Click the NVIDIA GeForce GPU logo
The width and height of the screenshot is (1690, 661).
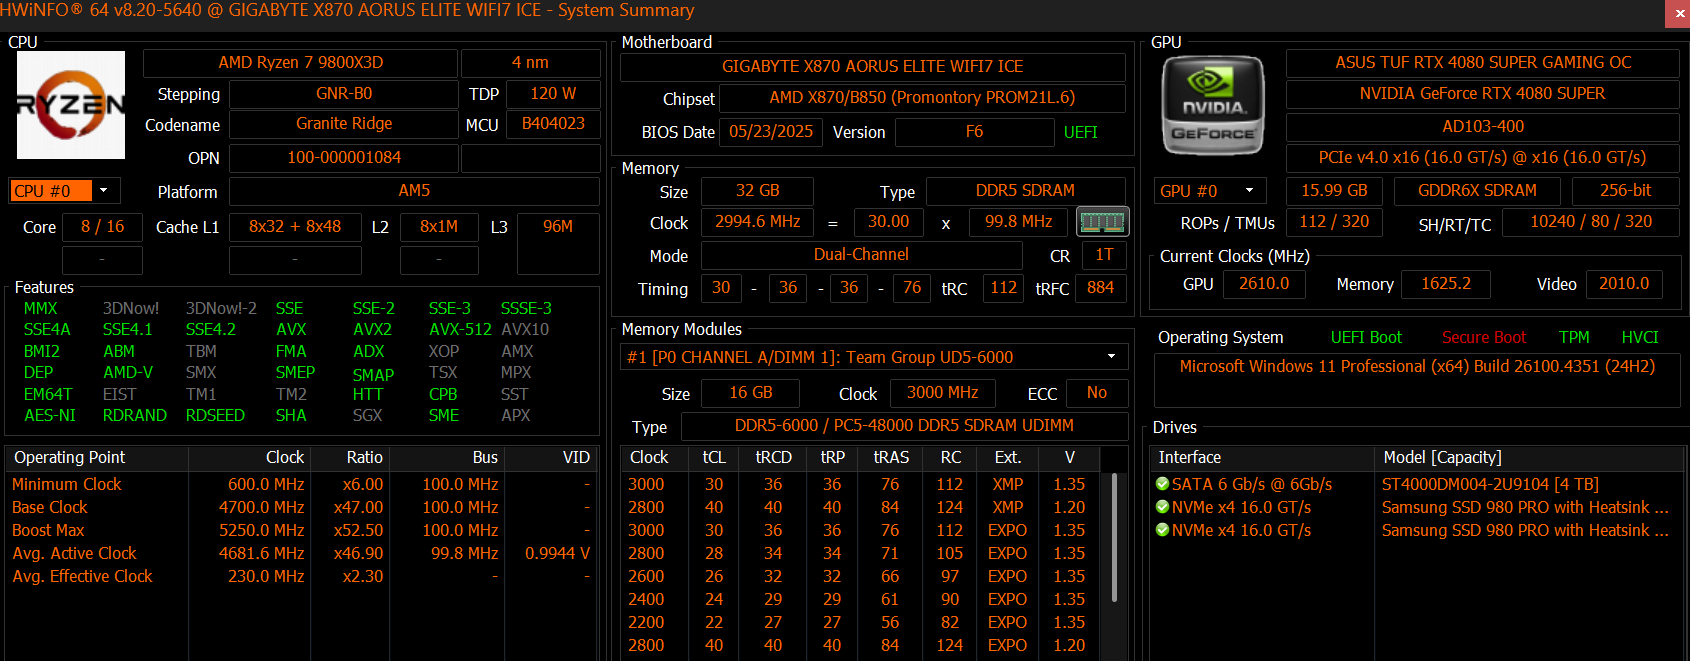(x=1213, y=105)
